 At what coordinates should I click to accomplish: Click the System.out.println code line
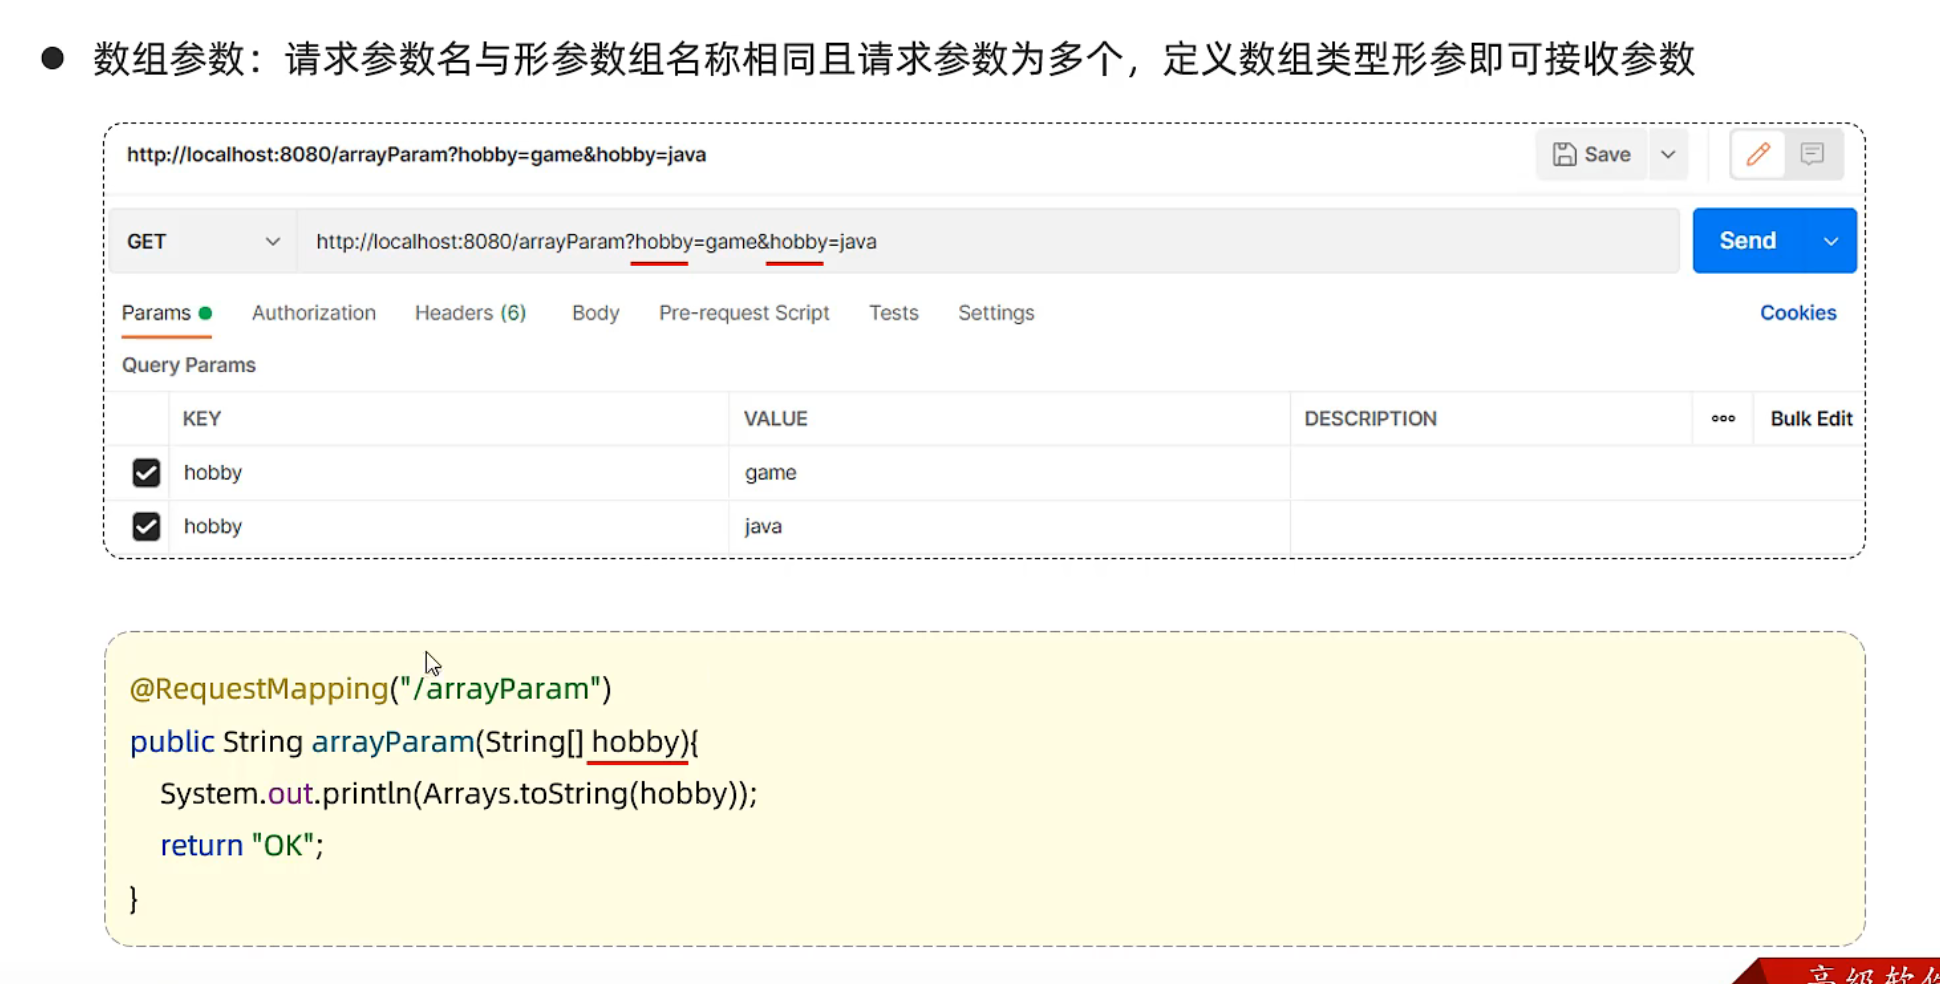click(x=459, y=793)
